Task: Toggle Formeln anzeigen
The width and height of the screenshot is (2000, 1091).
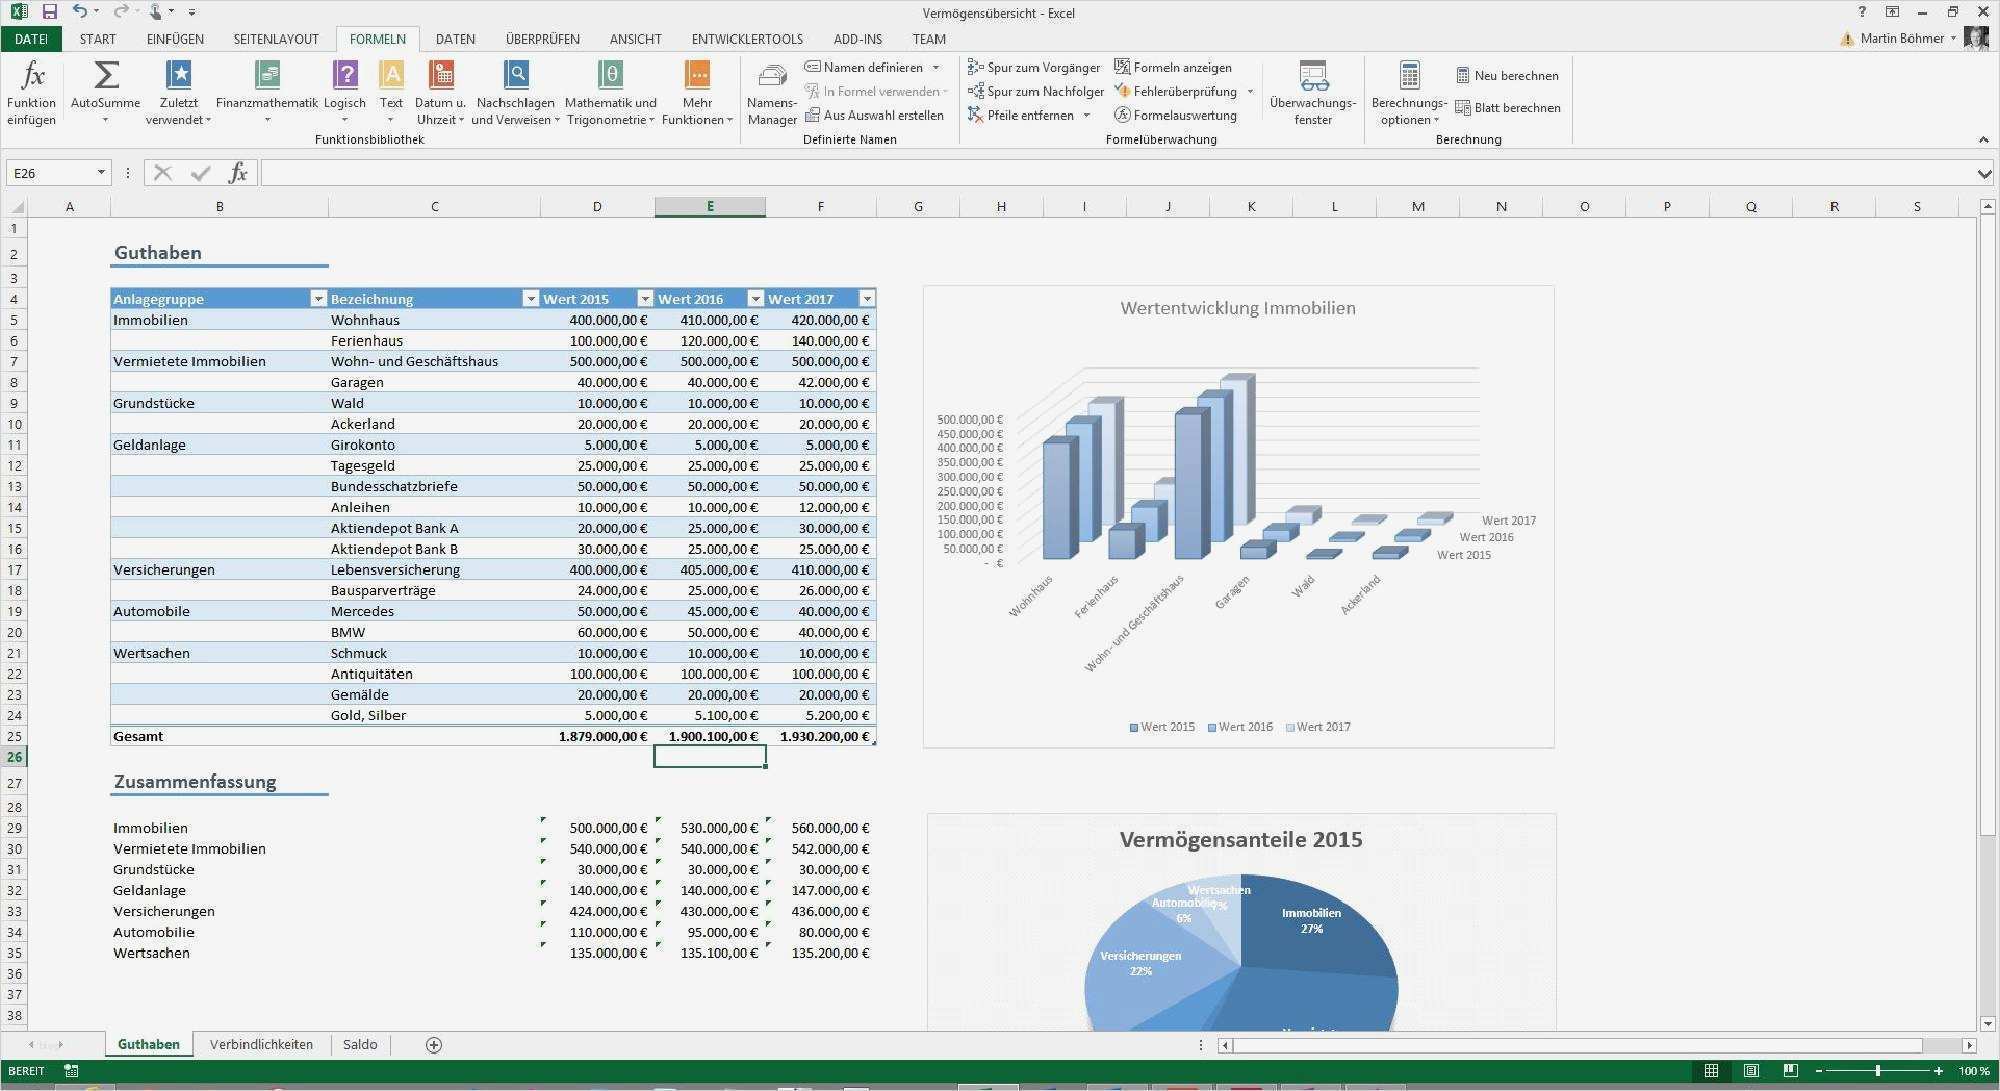Action: click(1173, 67)
